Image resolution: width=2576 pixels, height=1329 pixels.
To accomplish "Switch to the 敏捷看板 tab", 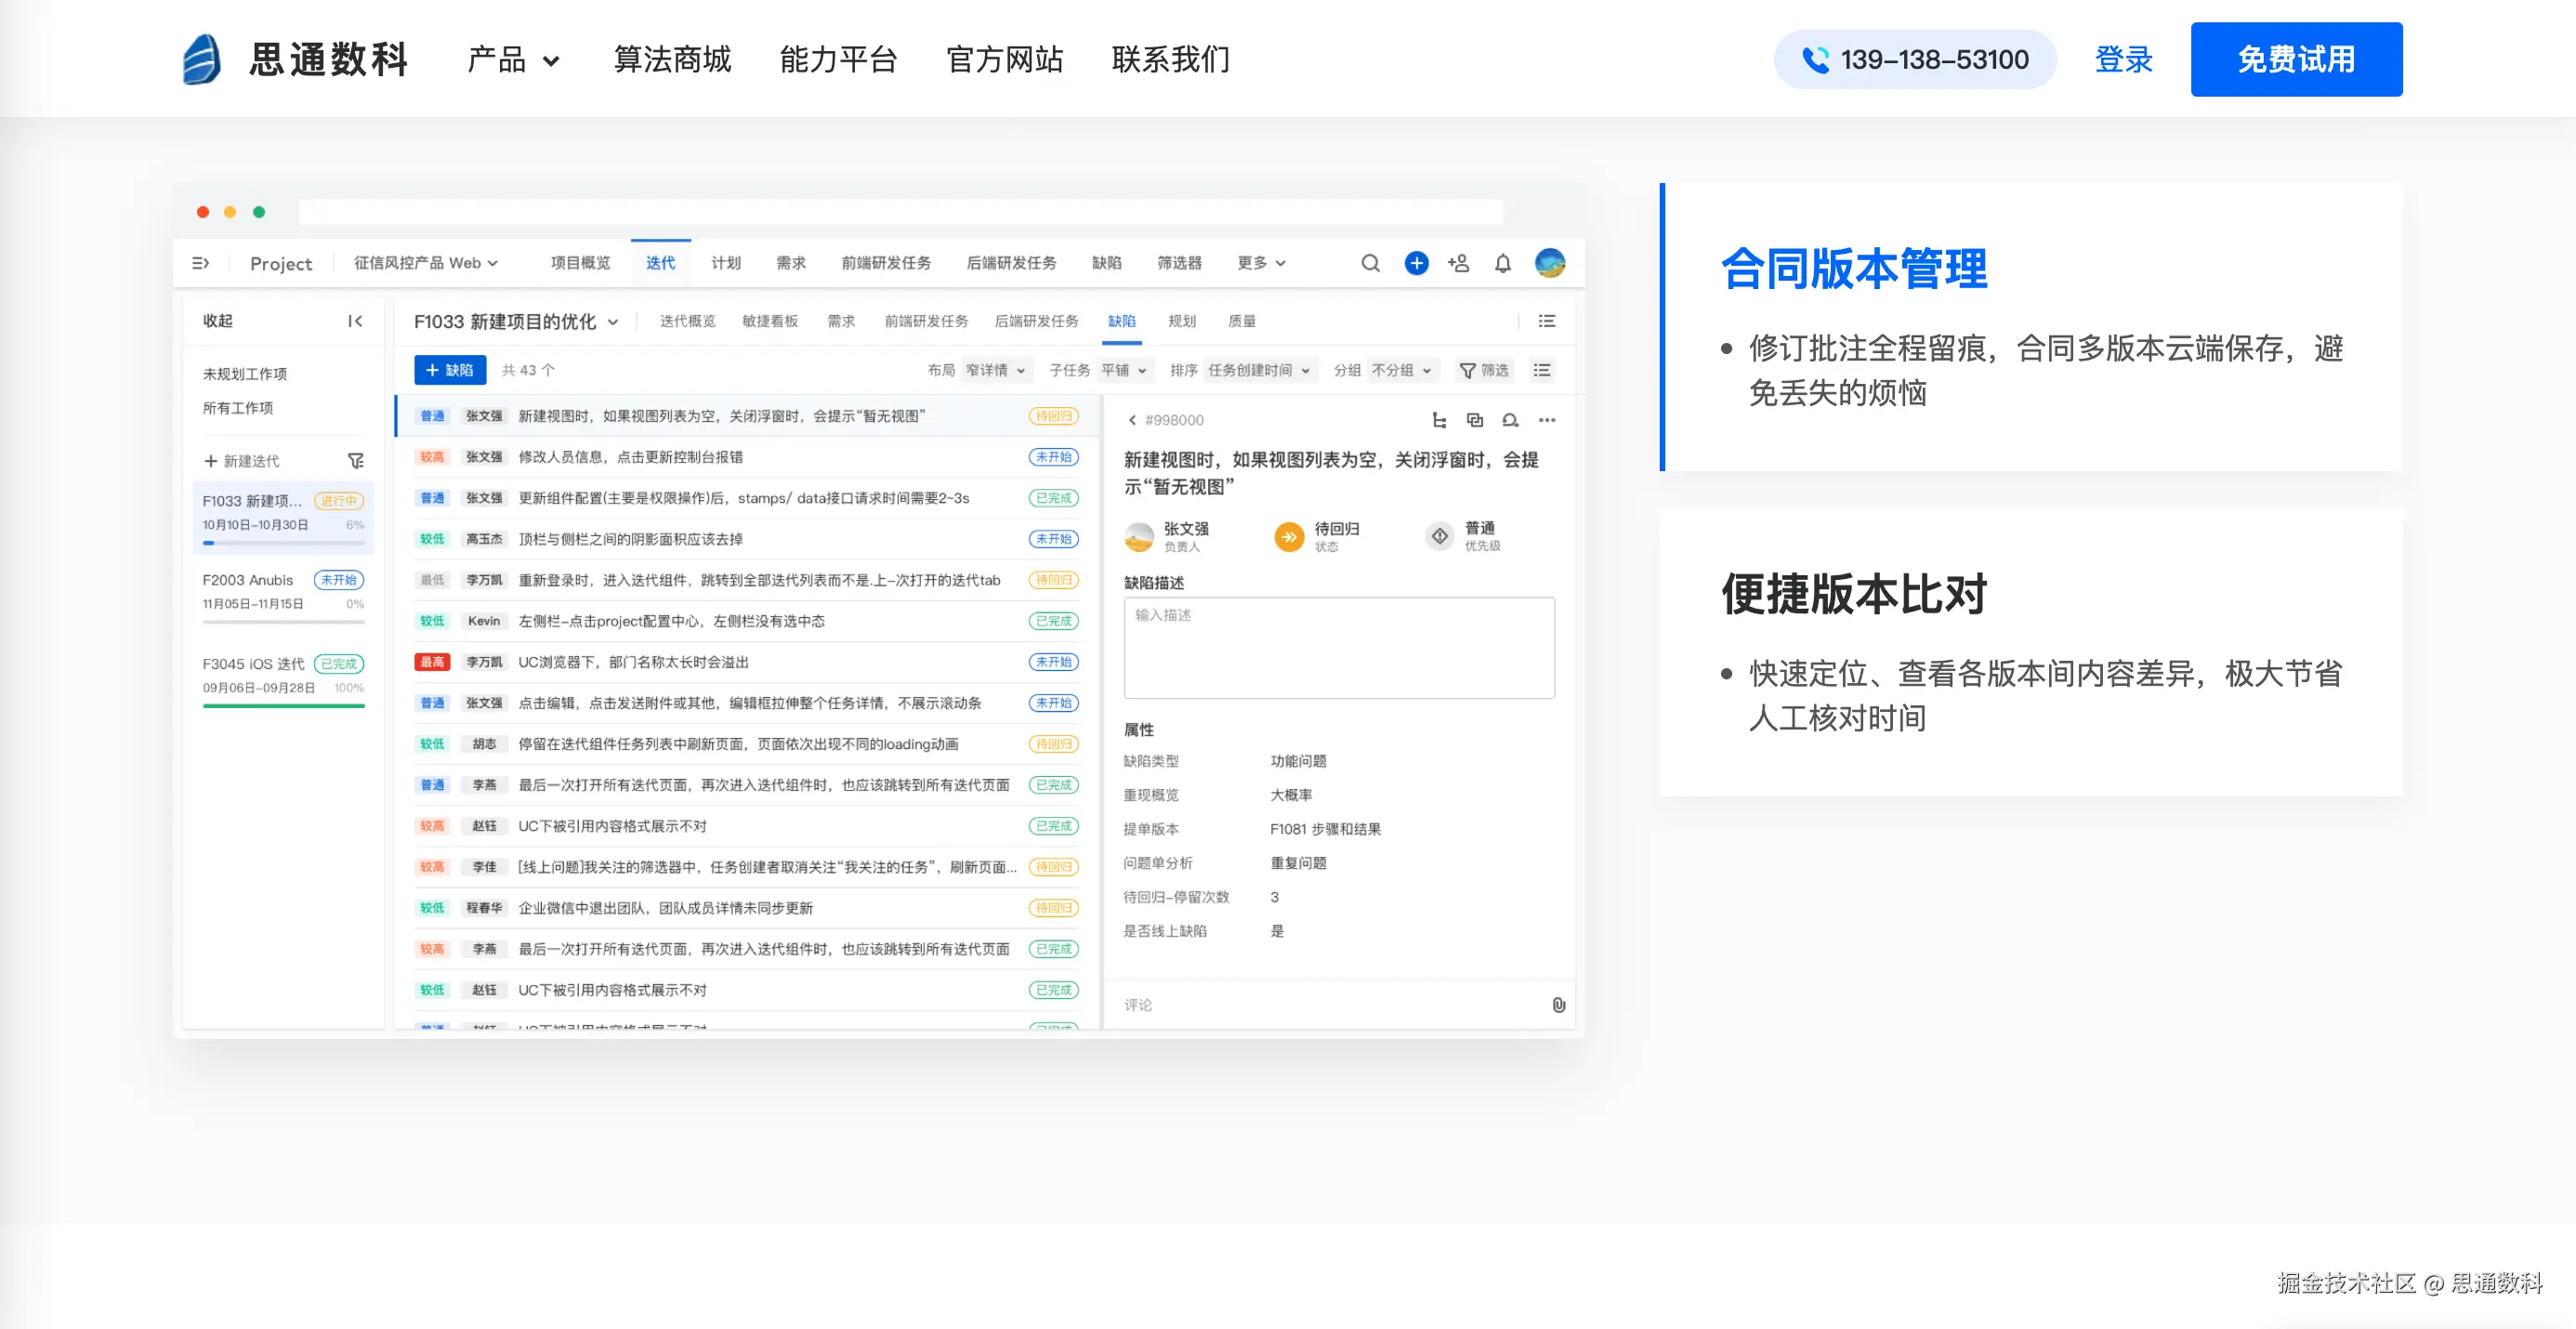I will pos(769,321).
